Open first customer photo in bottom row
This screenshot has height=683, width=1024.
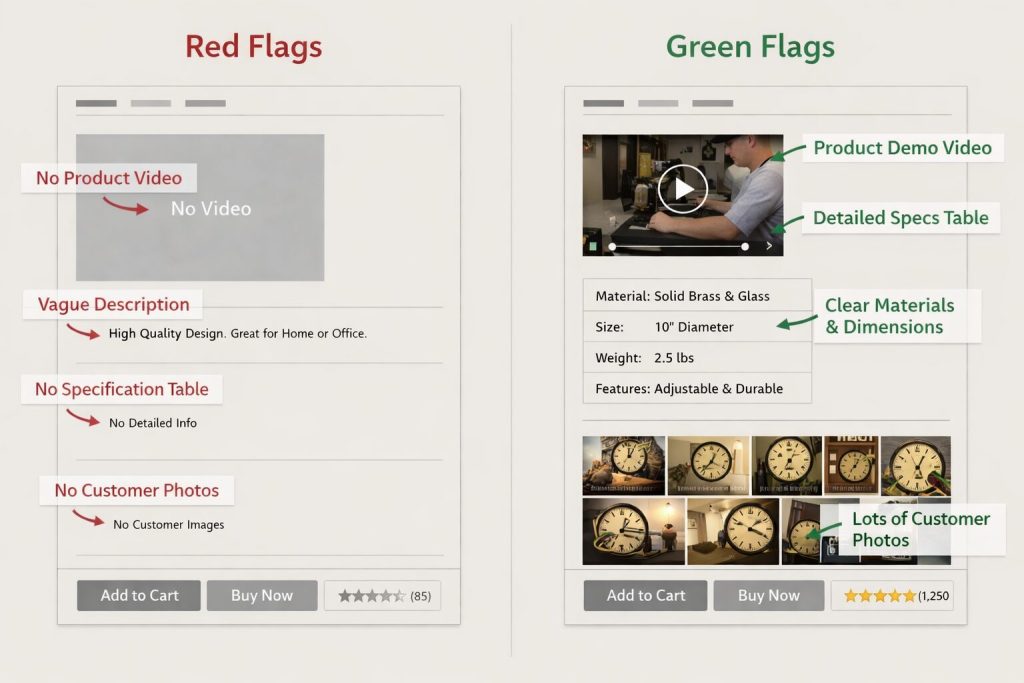tap(633, 532)
